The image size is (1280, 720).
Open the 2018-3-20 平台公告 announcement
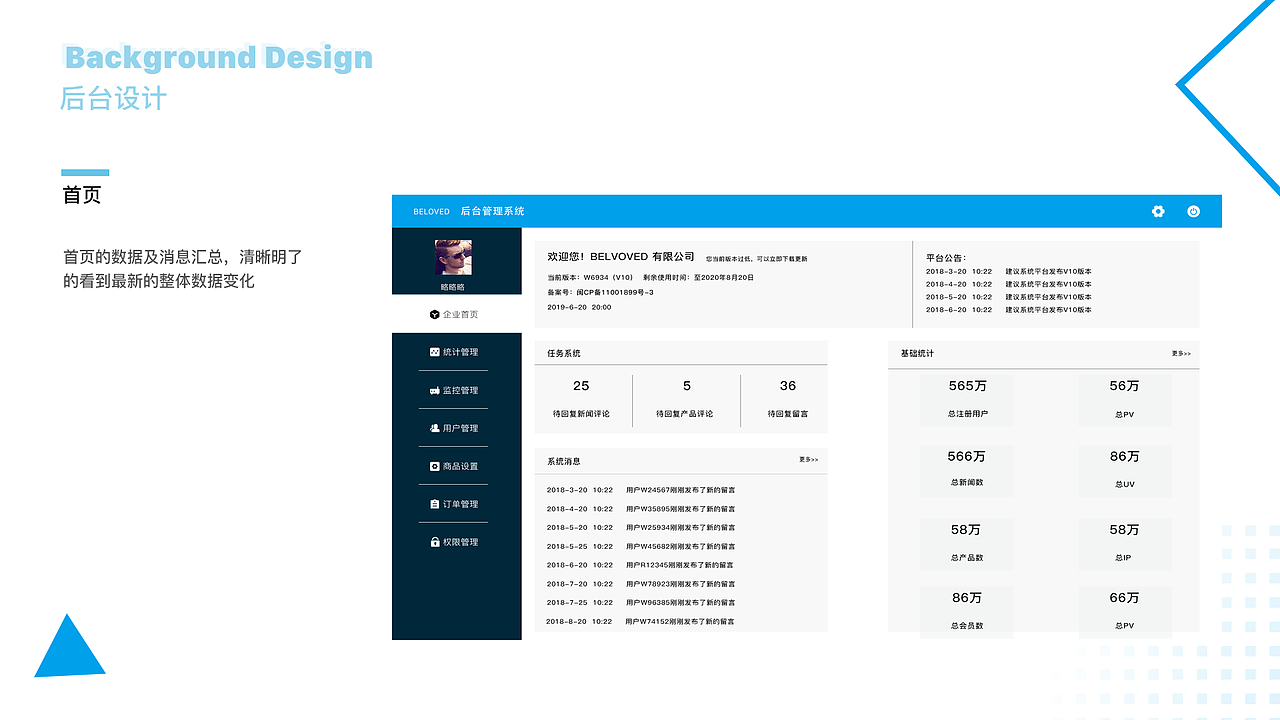click(x=1009, y=271)
